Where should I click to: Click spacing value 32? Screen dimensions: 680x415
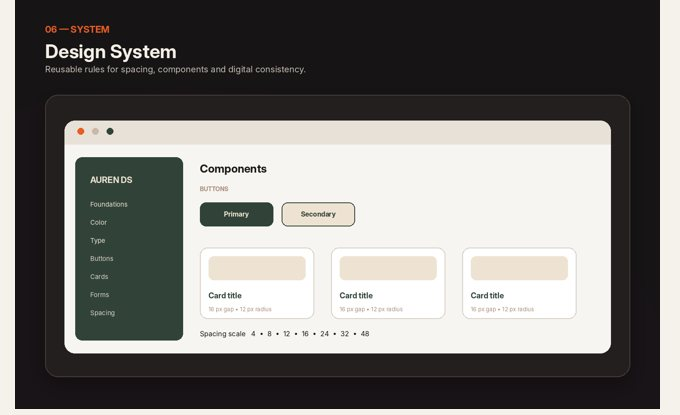345,334
